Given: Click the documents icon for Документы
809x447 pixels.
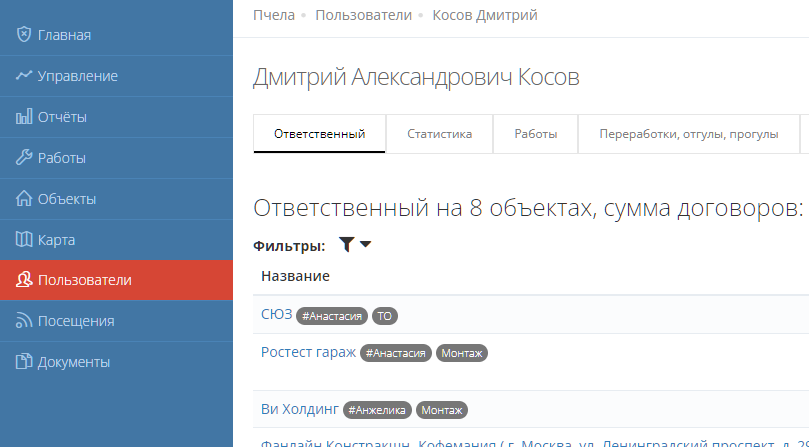Looking at the screenshot, I should tap(24, 362).
